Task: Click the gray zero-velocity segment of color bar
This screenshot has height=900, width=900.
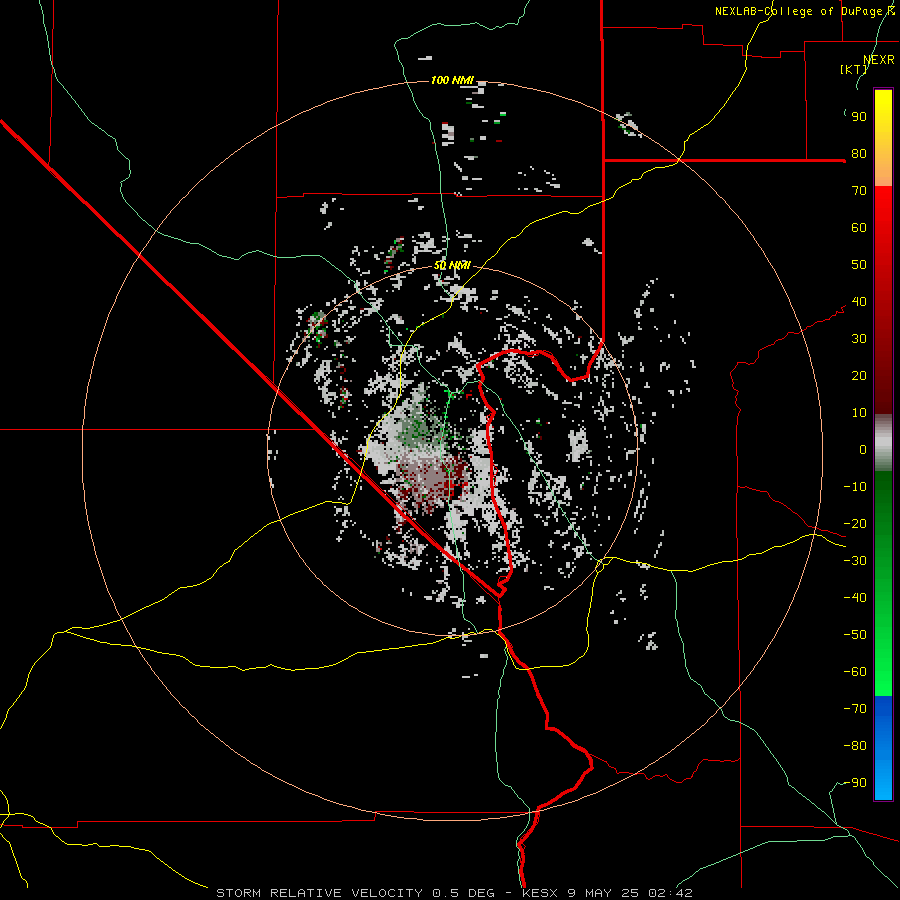Action: click(883, 442)
